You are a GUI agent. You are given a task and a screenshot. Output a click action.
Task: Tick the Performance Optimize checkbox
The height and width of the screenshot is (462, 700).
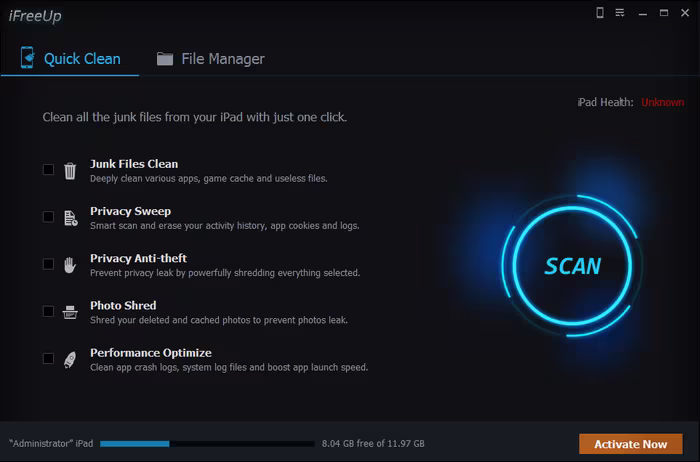[48, 358]
